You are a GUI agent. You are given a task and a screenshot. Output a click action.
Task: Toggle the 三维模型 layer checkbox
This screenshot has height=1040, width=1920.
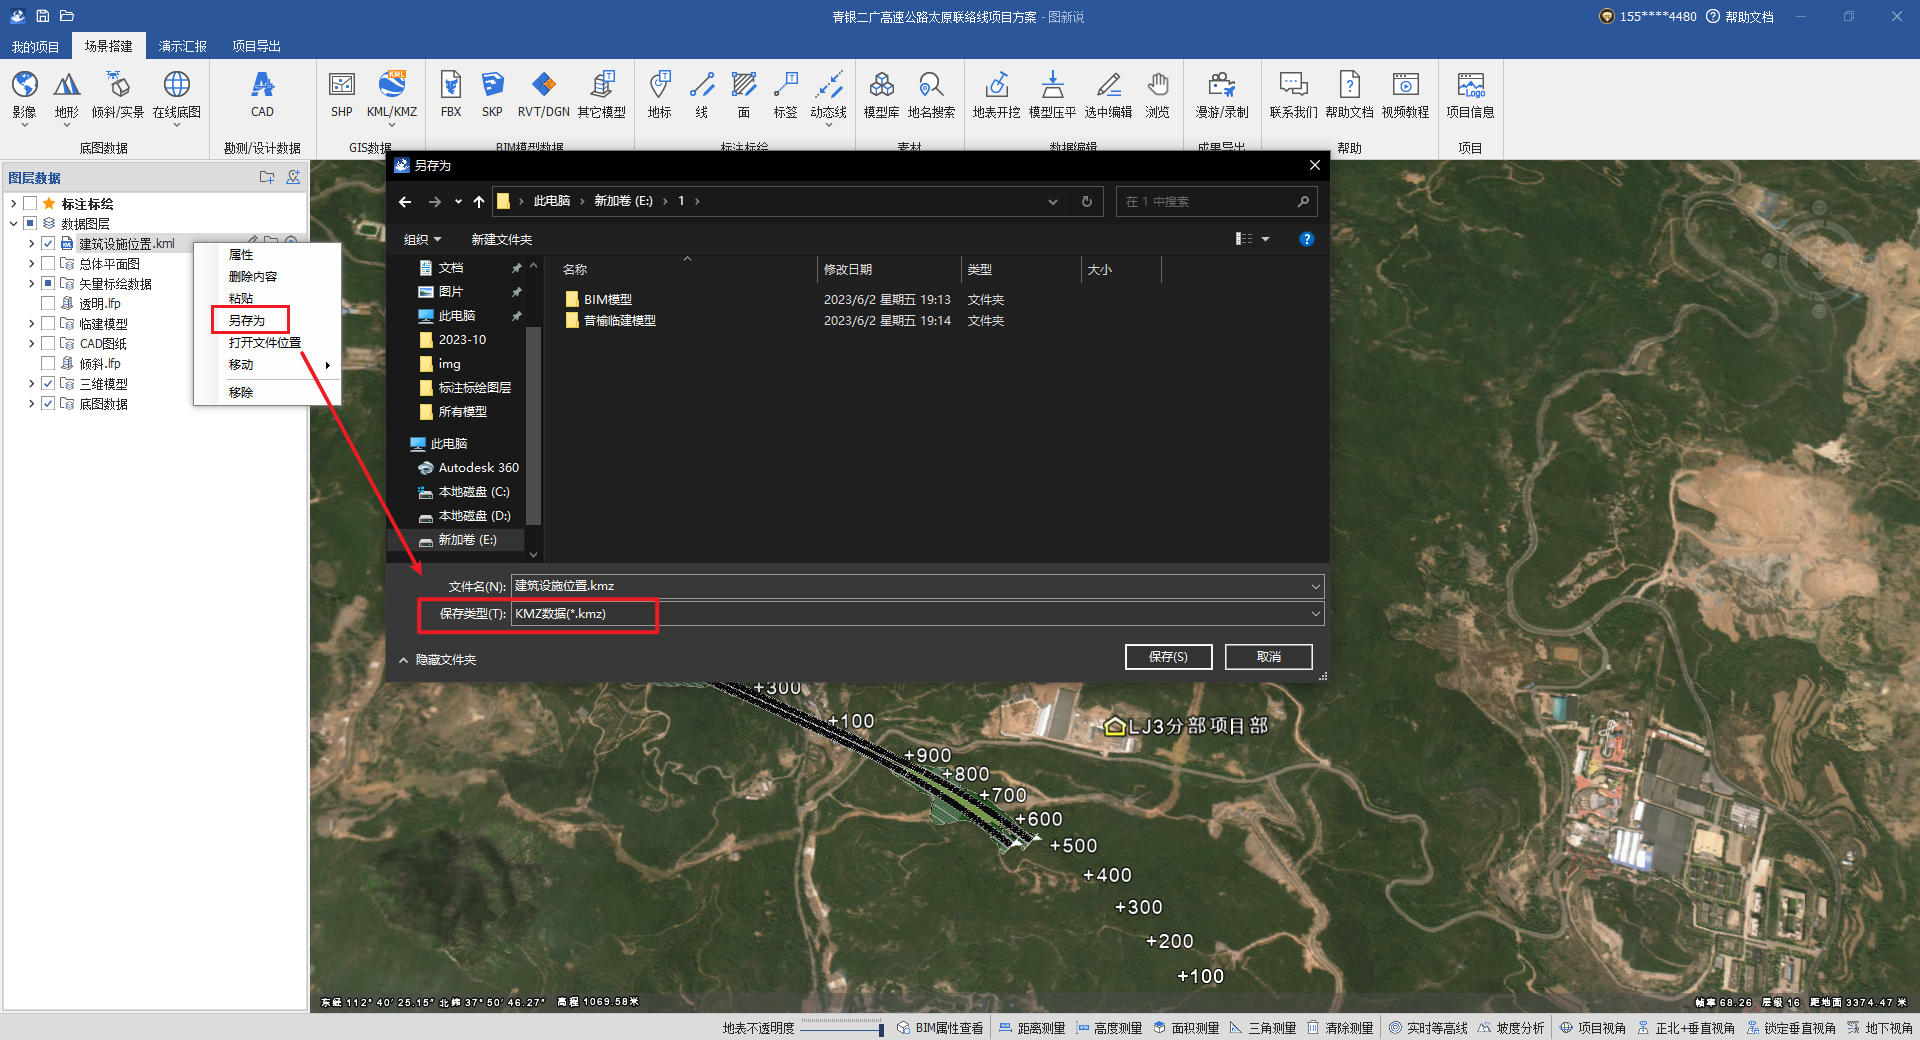coord(48,384)
